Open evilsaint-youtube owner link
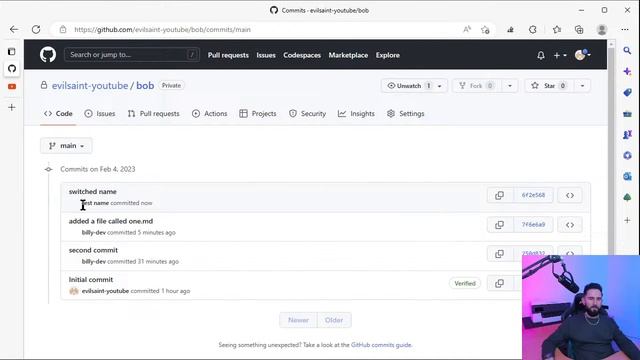Image resolution: width=640 pixels, height=360 pixels. pyautogui.click(x=90, y=86)
